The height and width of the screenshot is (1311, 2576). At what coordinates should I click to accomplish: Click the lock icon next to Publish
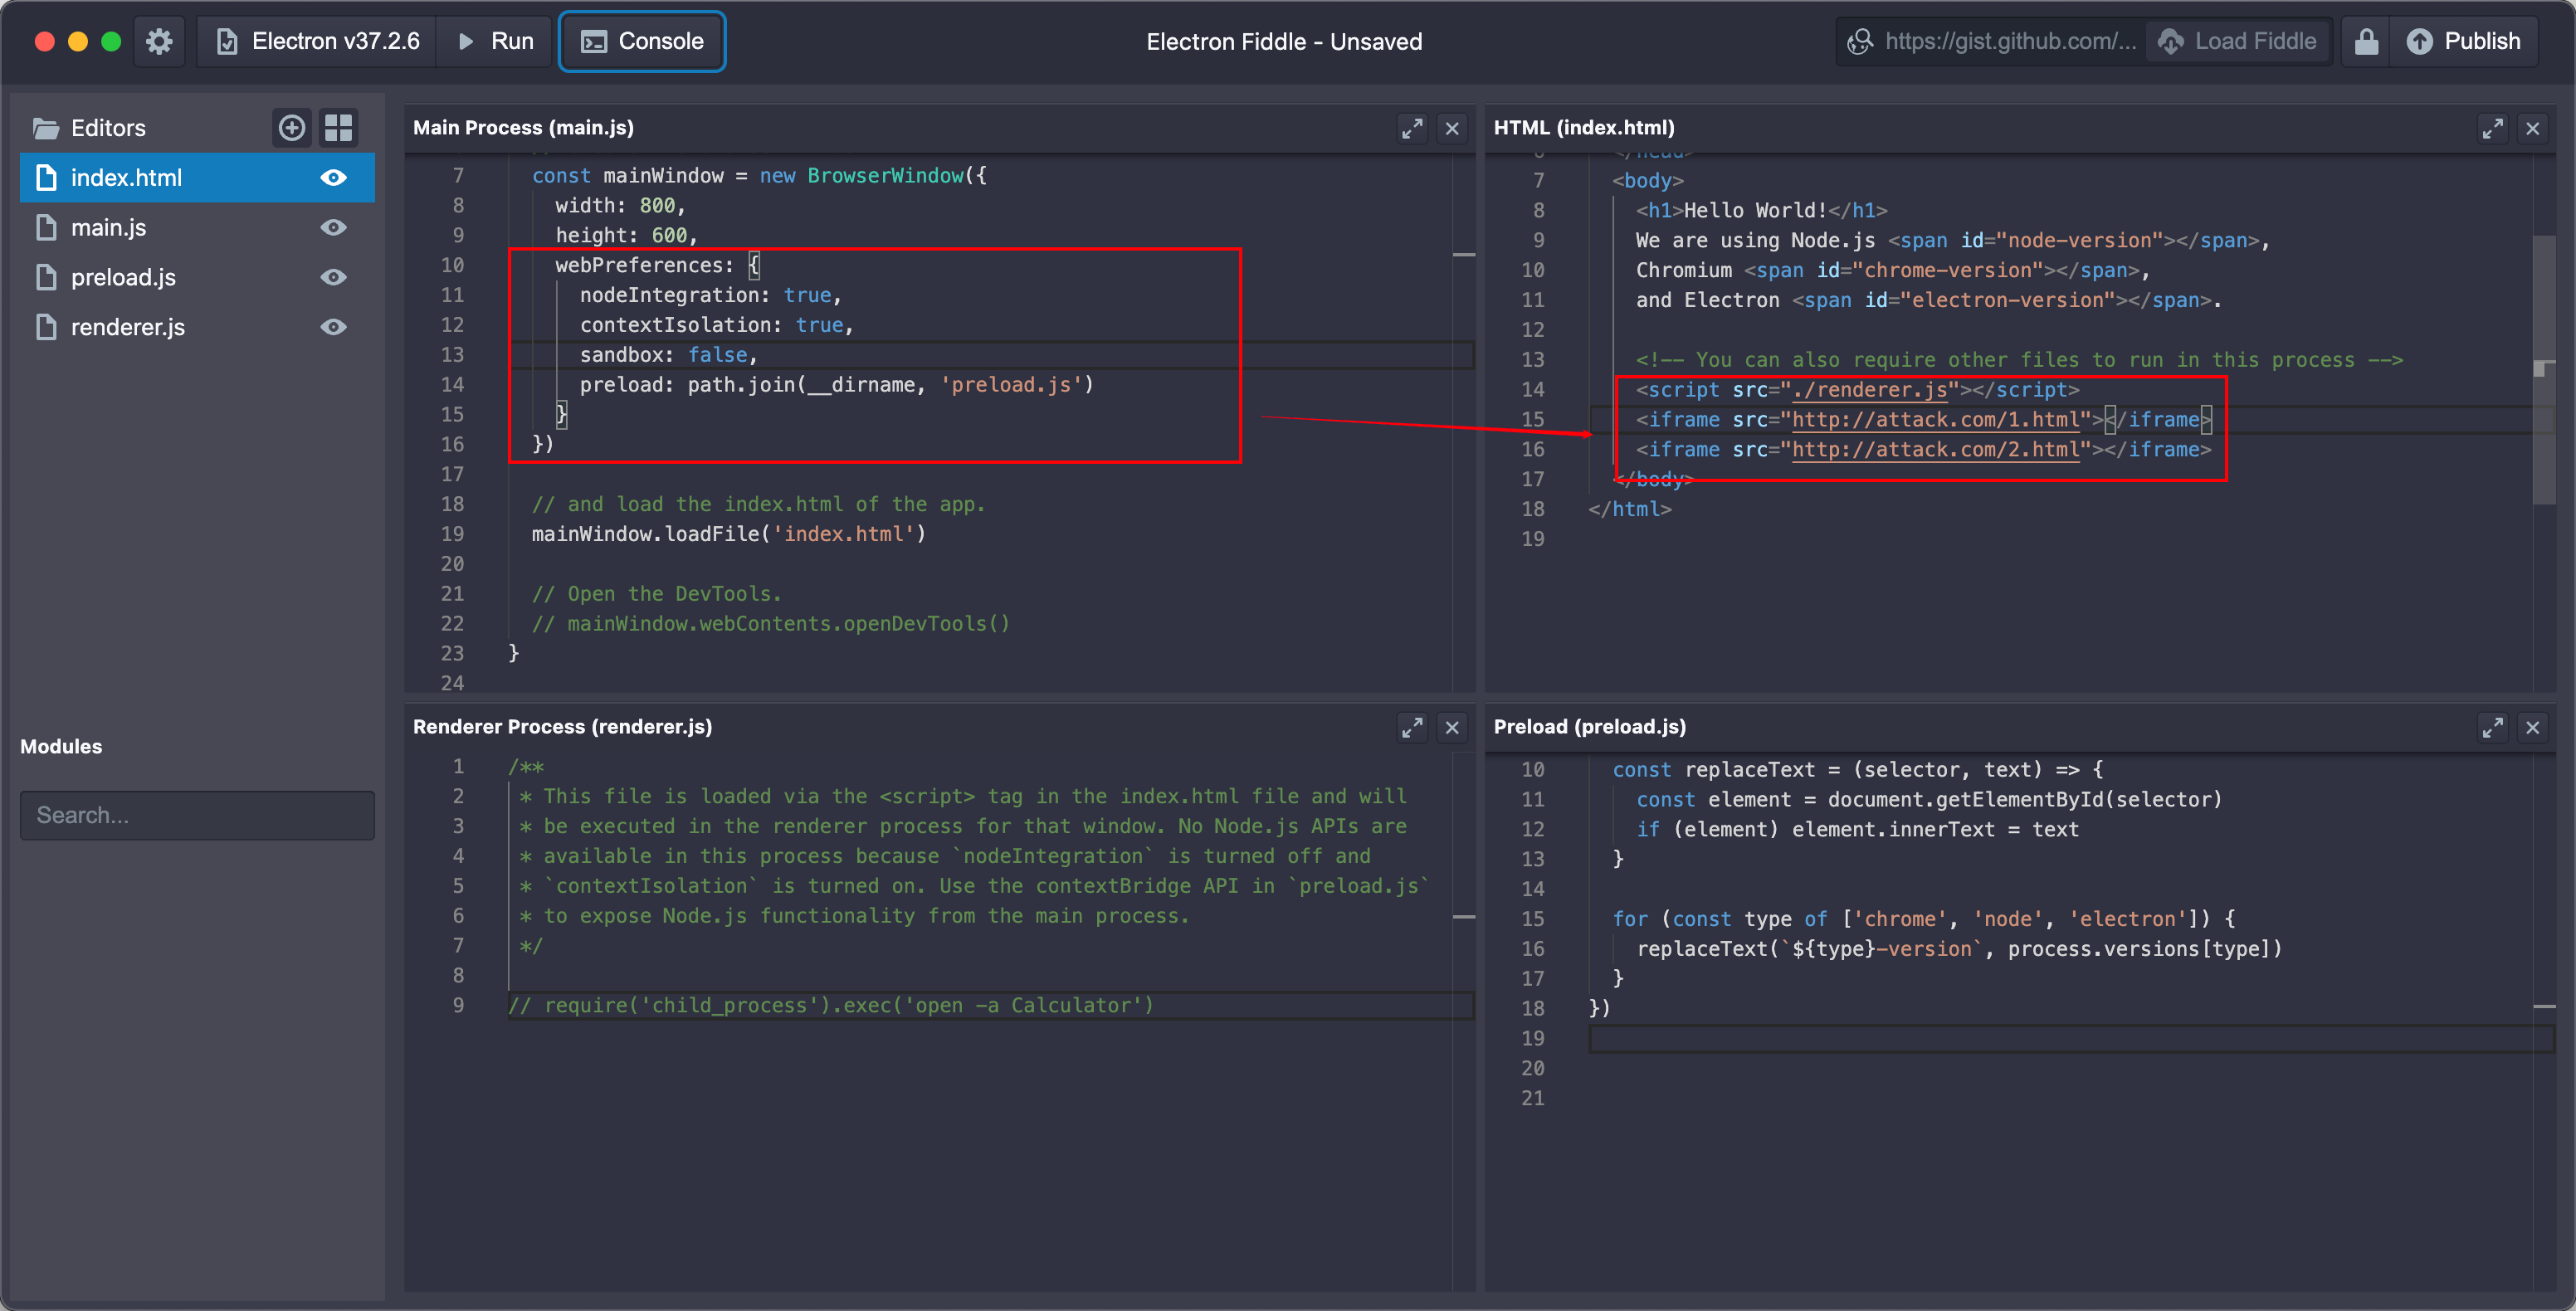(2366, 41)
